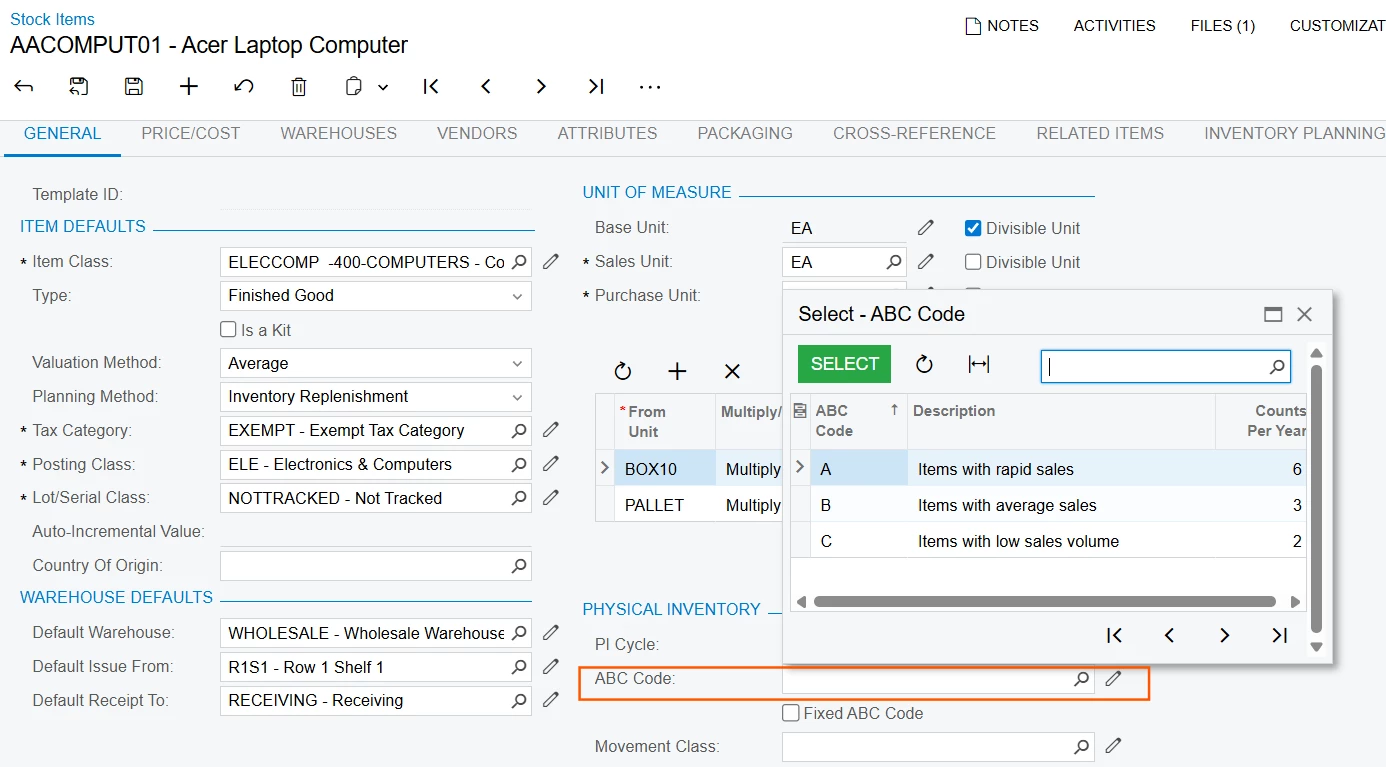
Task: Open the Sales Unit lookup
Action: [x=894, y=262]
